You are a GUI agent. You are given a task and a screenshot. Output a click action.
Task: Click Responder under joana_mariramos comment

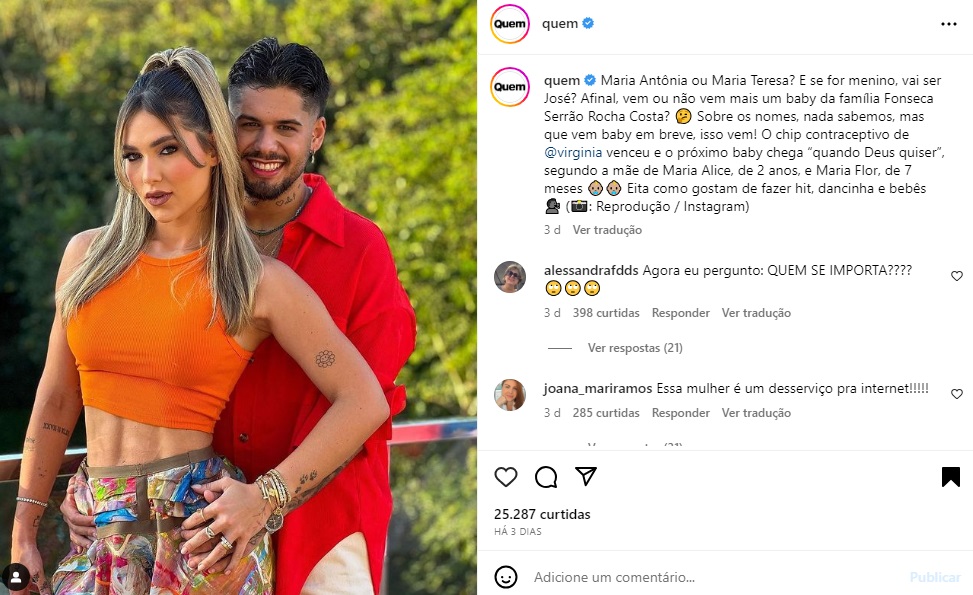click(680, 413)
